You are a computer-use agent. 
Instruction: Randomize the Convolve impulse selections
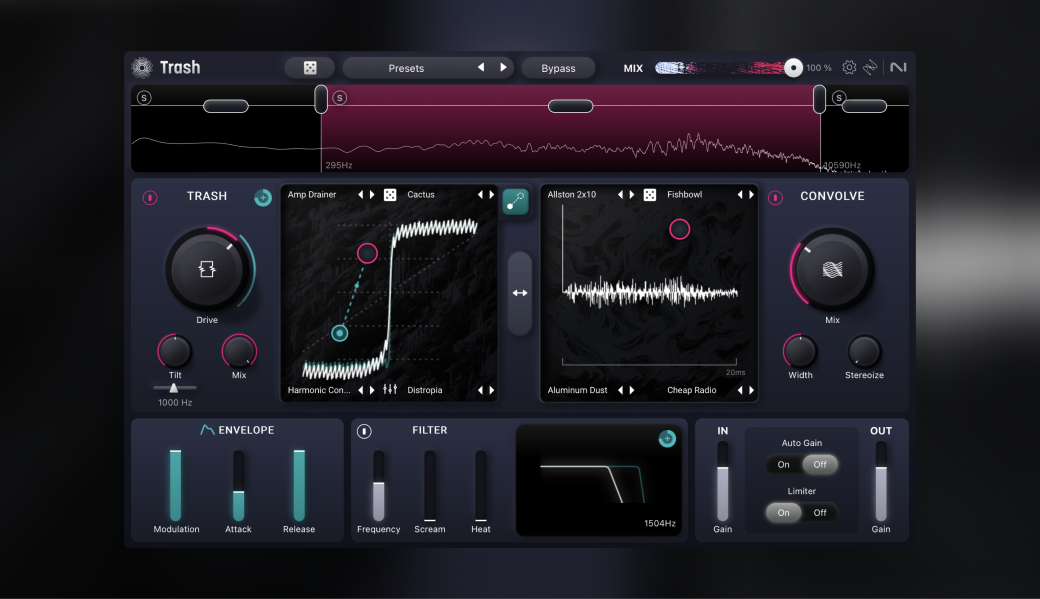pyautogui.click(x=650, y=194)
